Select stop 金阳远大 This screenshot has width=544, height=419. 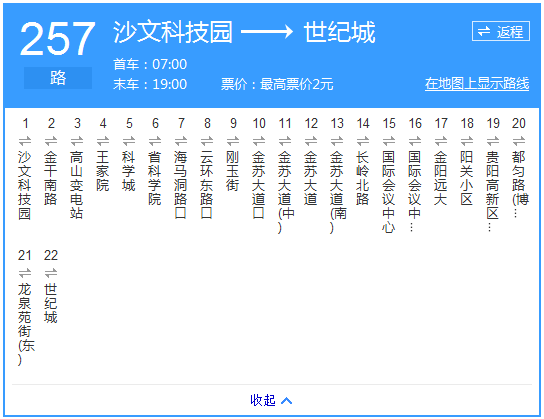tap(441, 178)
